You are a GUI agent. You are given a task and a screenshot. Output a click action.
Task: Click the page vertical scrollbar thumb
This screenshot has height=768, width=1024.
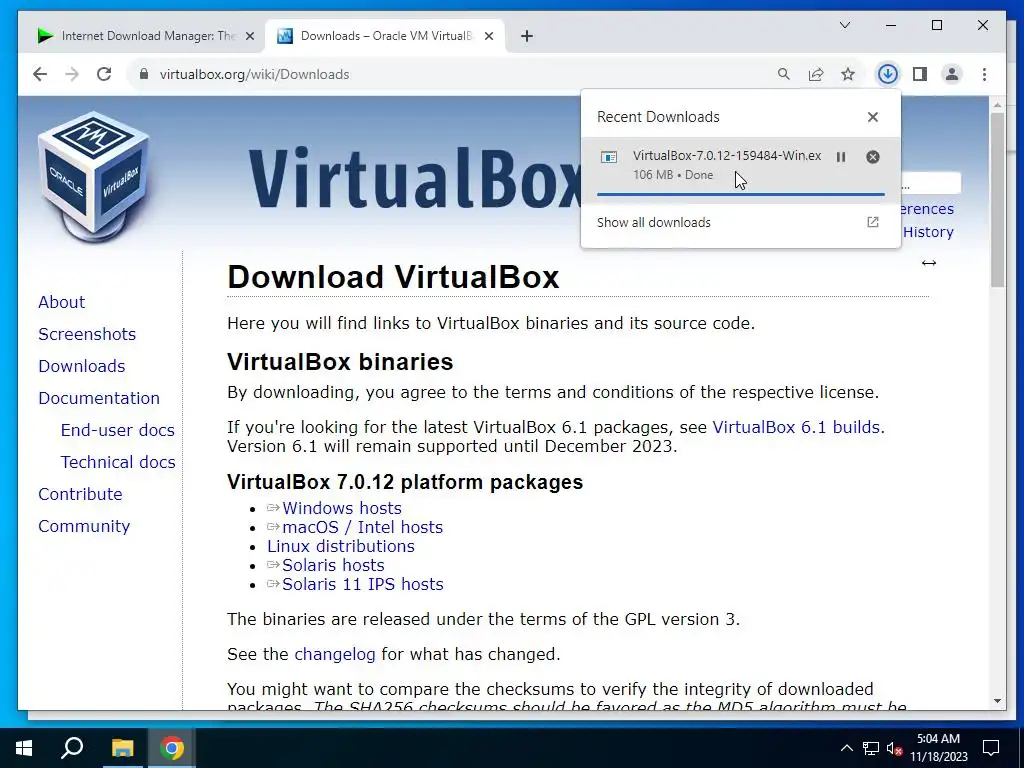pos(997,200)
